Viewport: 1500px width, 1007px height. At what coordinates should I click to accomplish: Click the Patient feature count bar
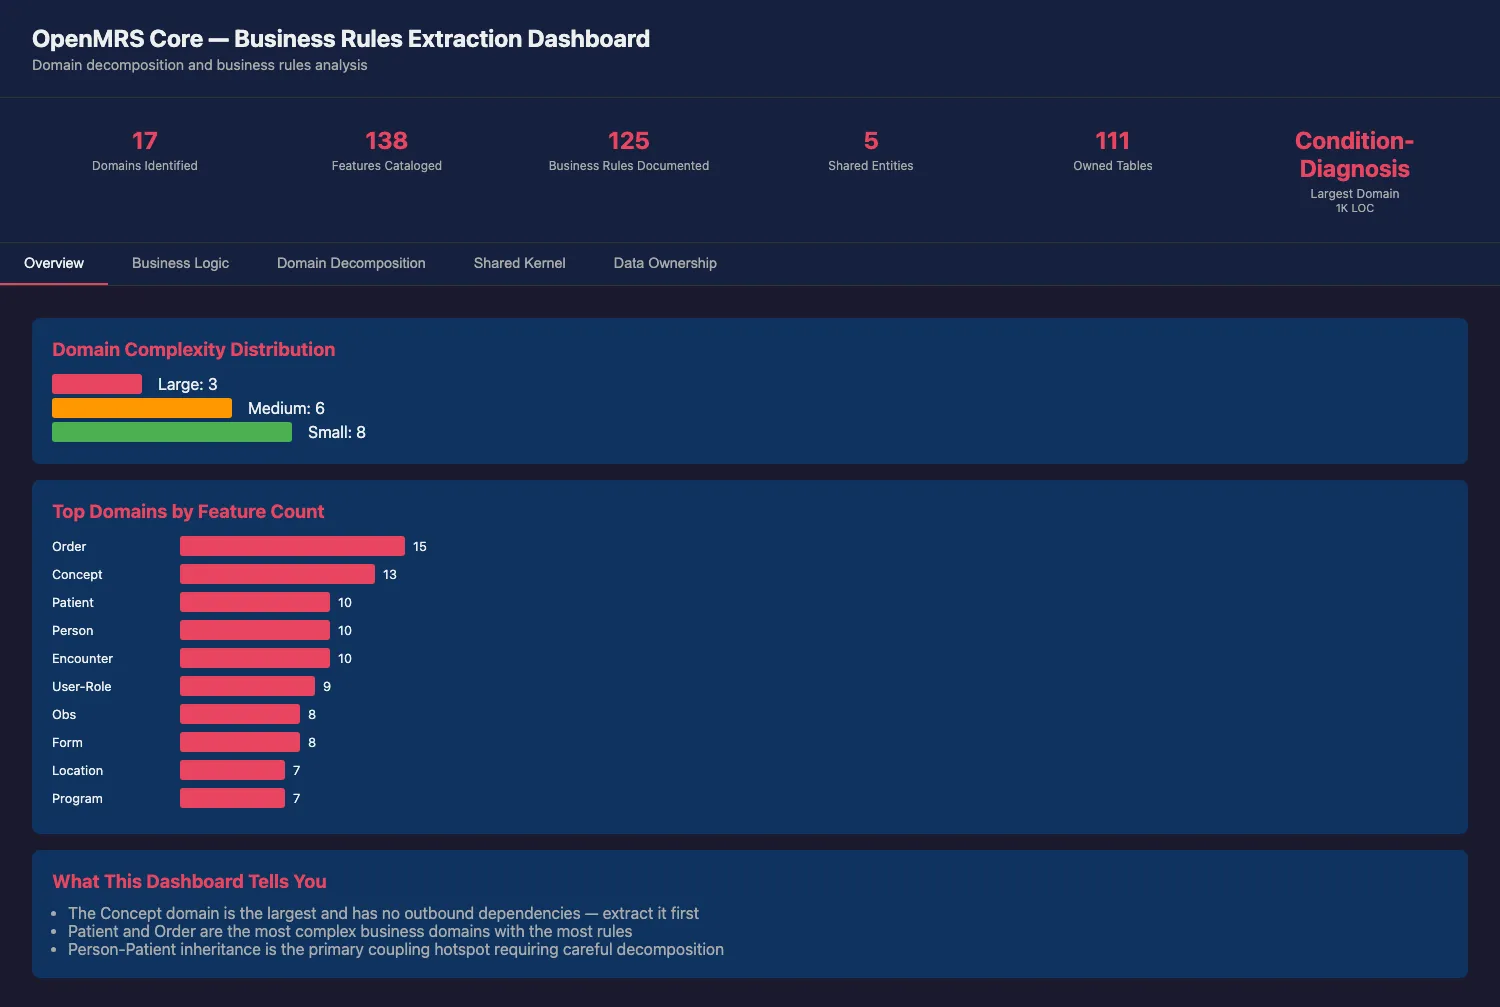(x=255, y=602)
